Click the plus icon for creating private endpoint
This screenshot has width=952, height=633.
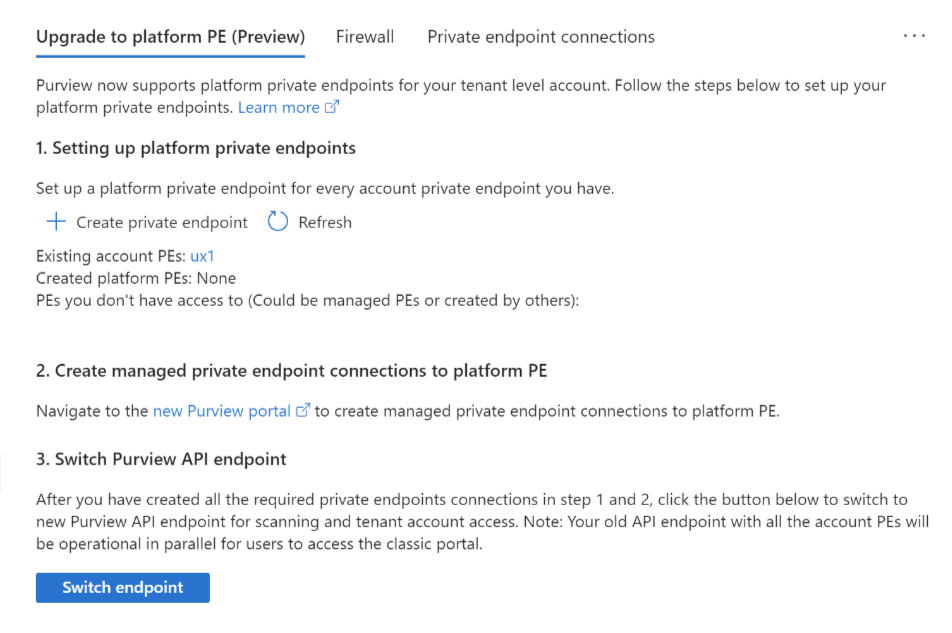56,222
